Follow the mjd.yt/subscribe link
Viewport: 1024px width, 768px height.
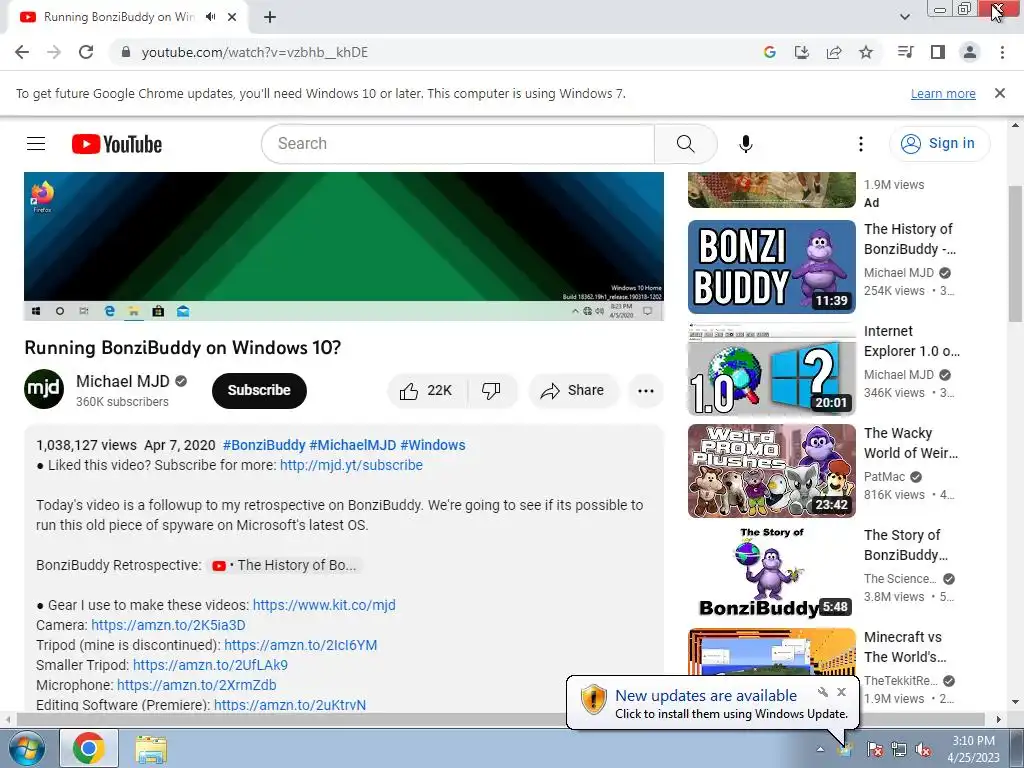pyautogui.click(x=351, y=465)
